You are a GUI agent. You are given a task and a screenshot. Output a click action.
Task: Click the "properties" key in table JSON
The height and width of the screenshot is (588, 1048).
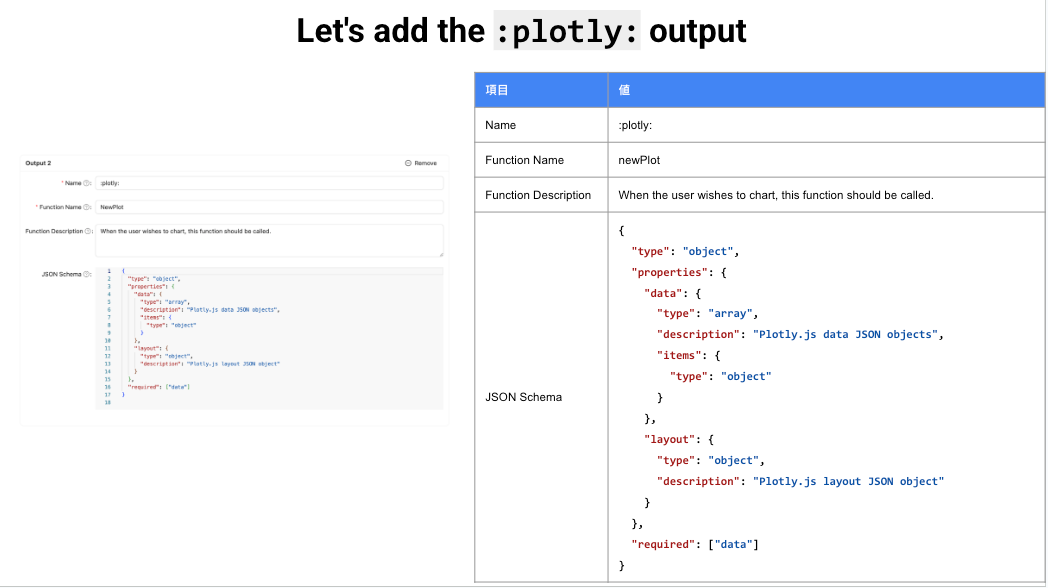point(669,272)
